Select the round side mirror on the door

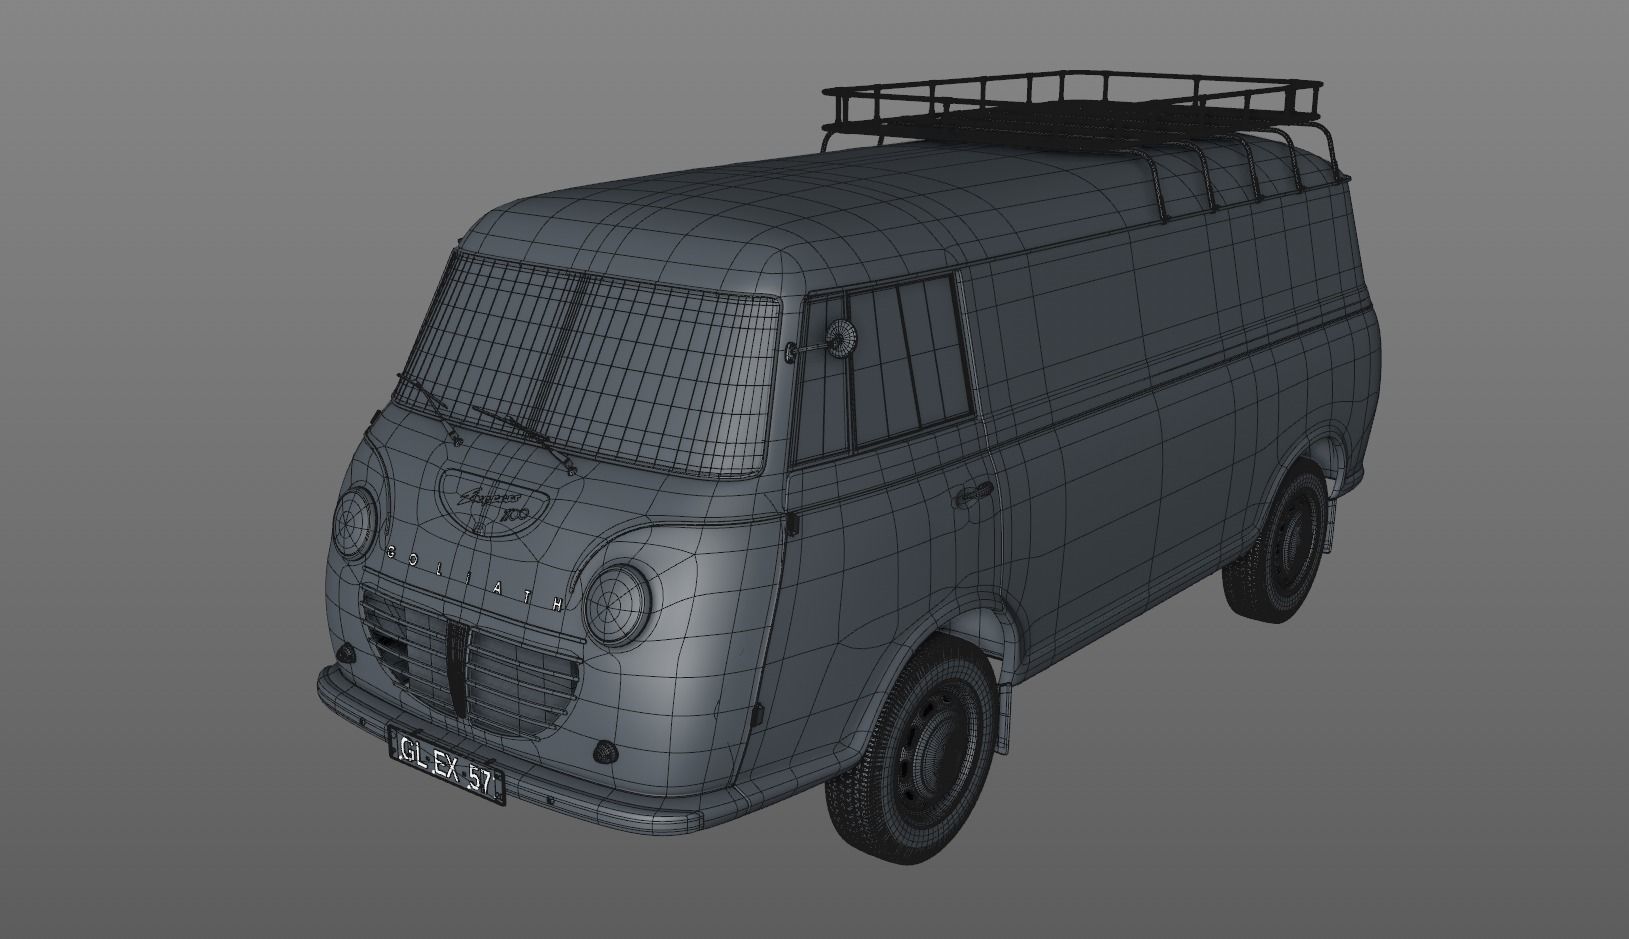coord(840,340)
